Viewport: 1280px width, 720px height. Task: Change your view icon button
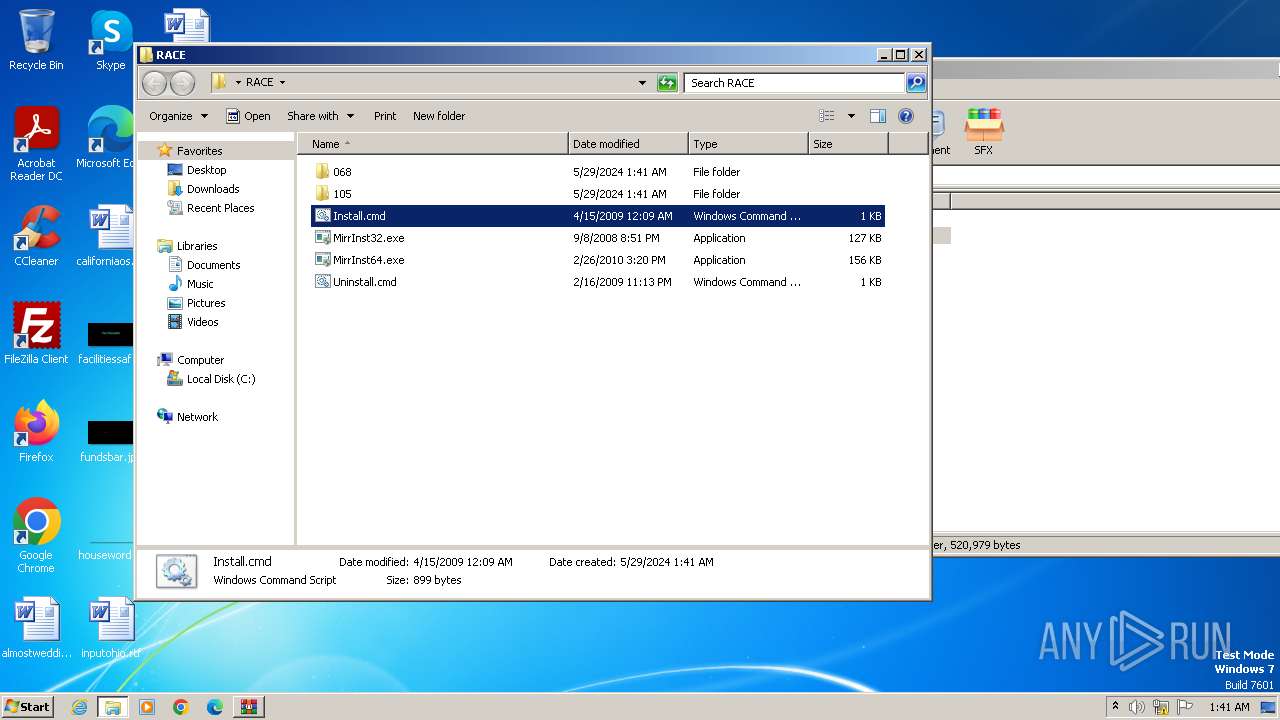[827, 116]
